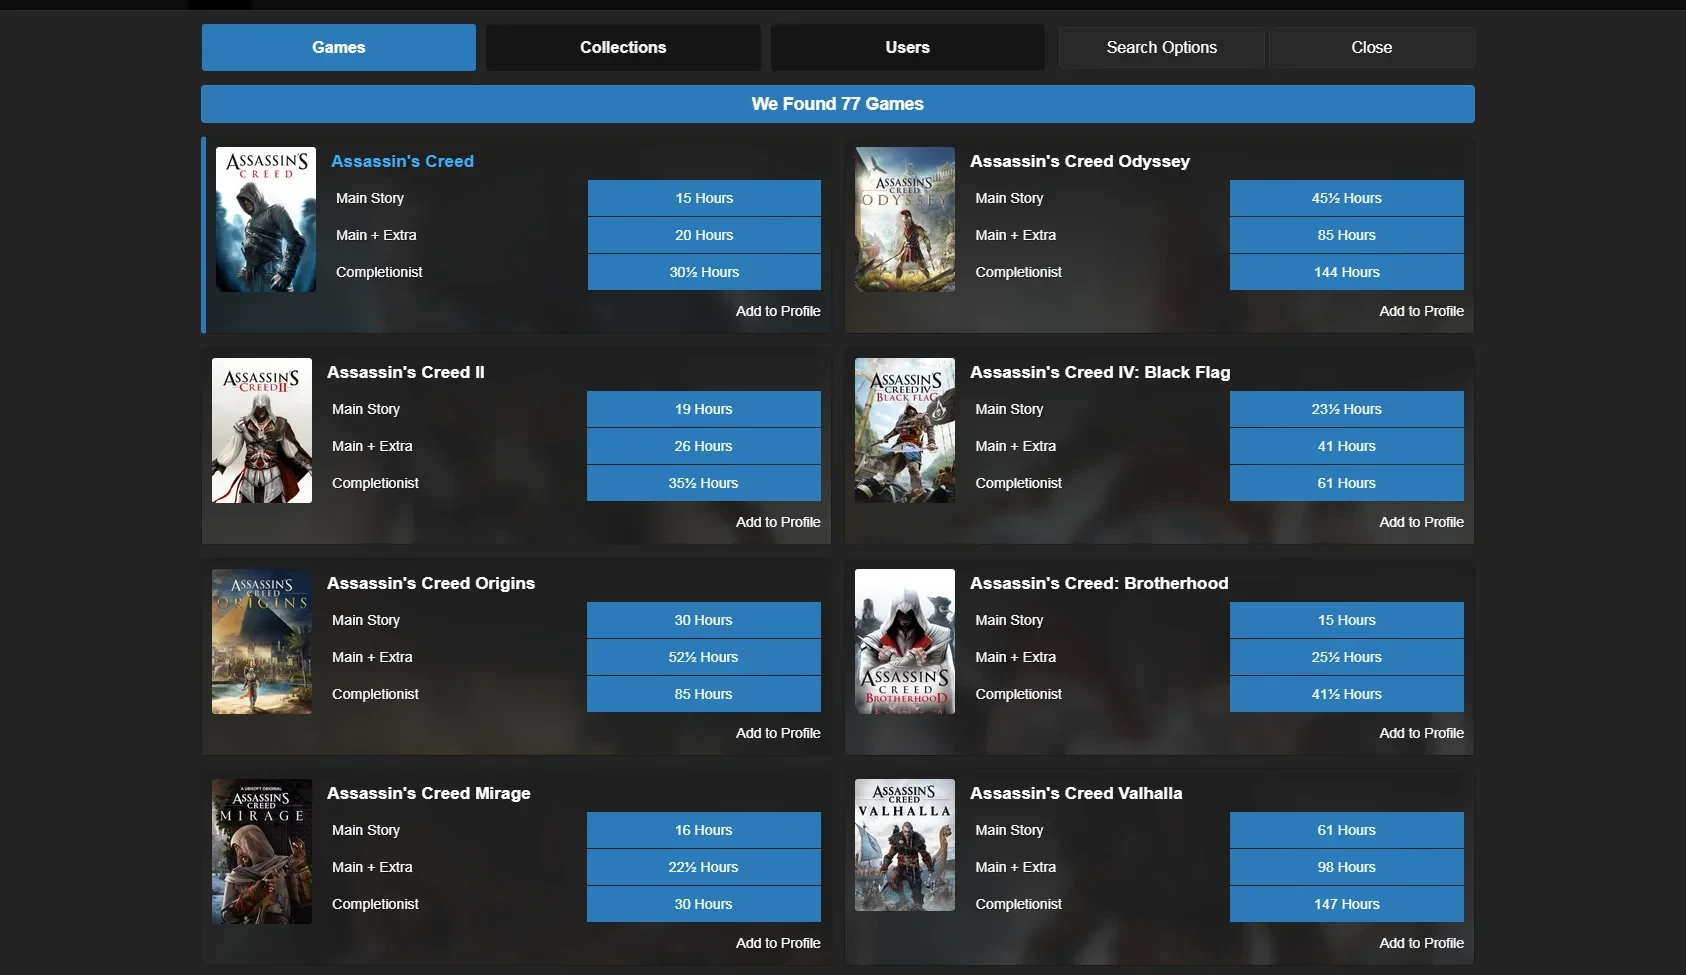Click Assassin's Creed II box art
1686x975 pixels.
point(262,431)
